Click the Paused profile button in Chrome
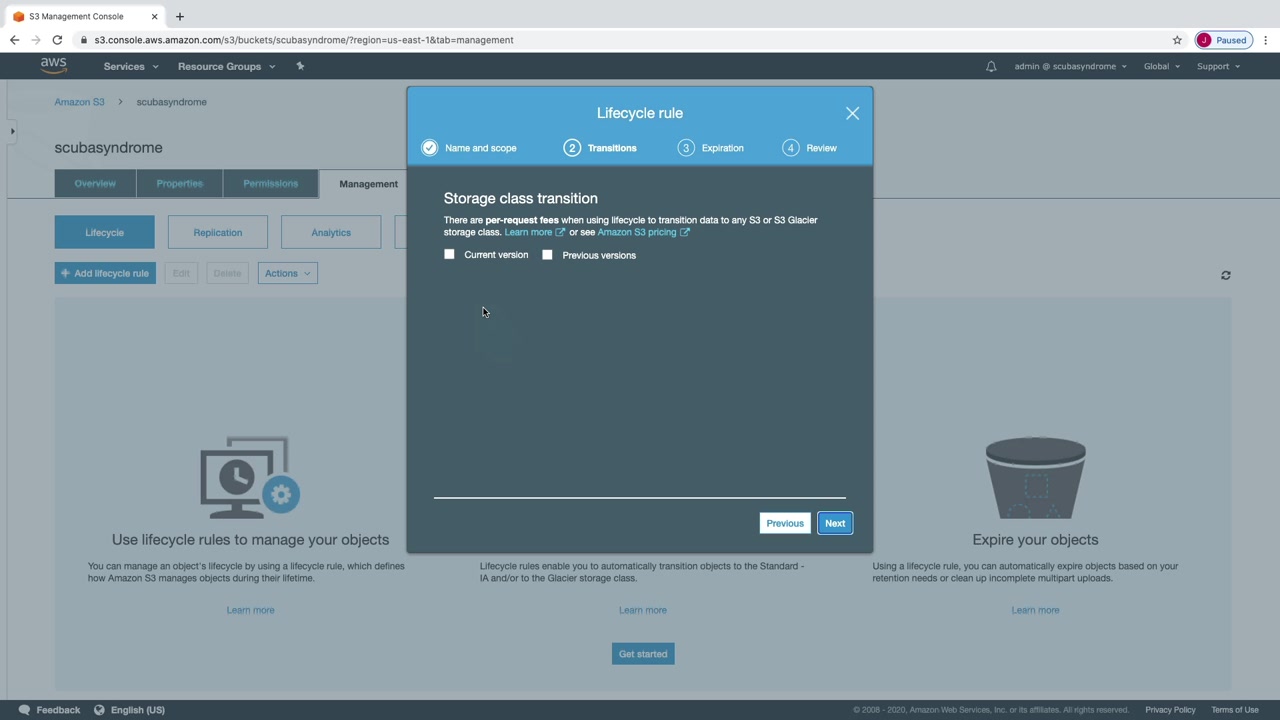The height and width of the screenshot is (720, 1280). [1223, 40]
